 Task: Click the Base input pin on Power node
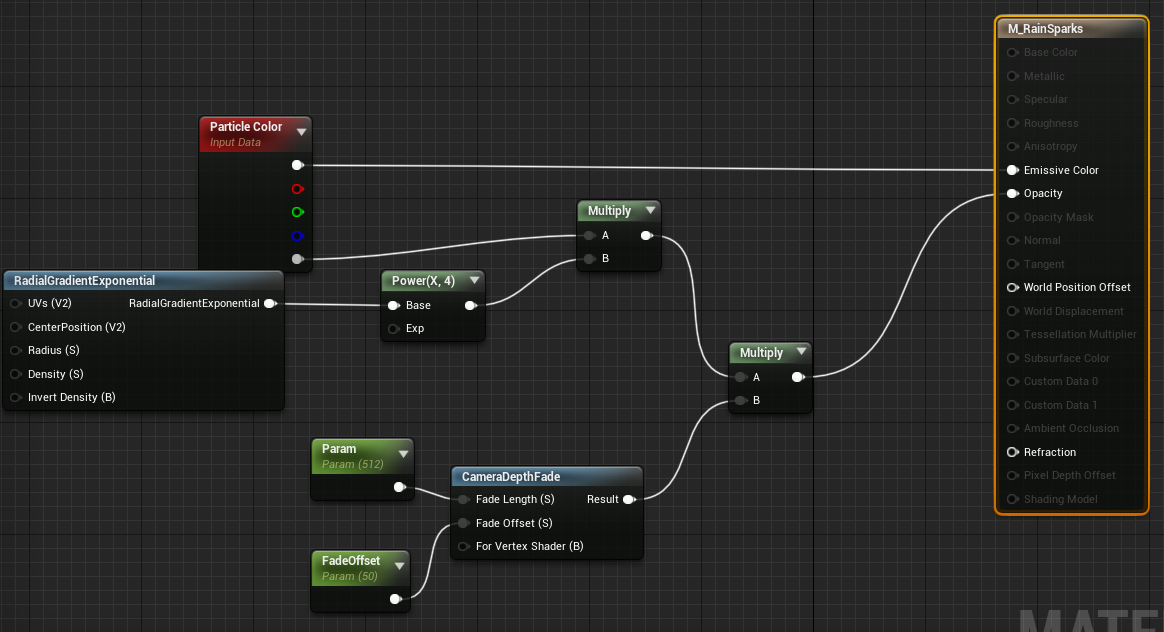click(x=394, y=305)
